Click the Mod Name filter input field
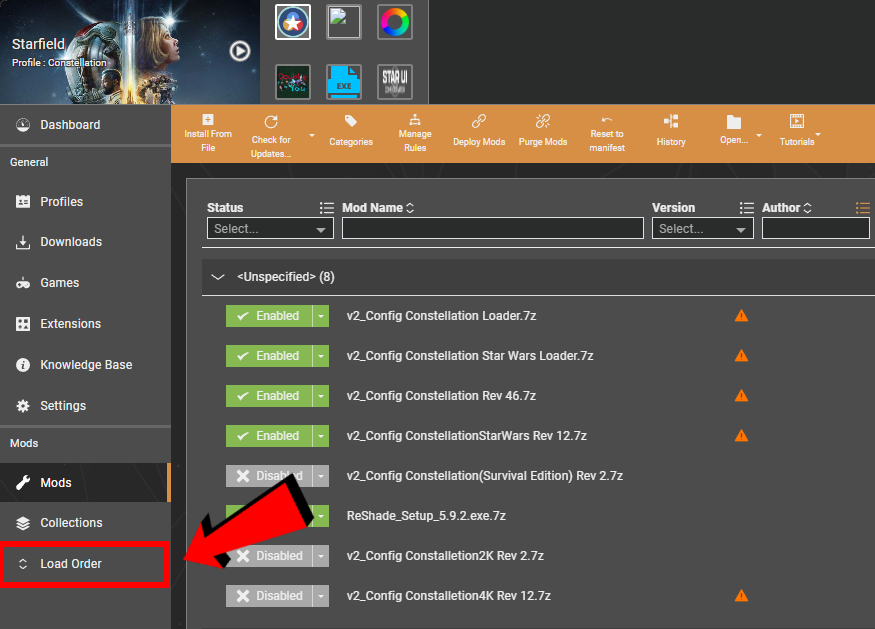875x629 pixels. pyautogui.click(x=493, y=228)
